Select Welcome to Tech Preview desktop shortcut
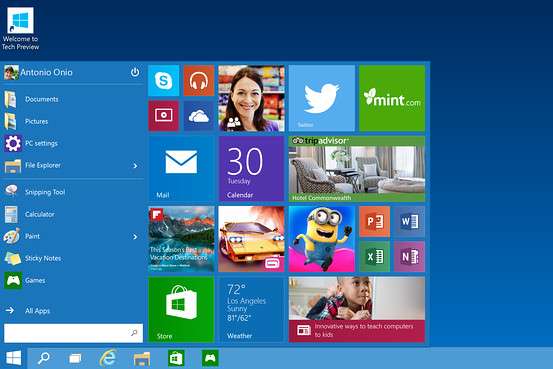 click(20, 29)
